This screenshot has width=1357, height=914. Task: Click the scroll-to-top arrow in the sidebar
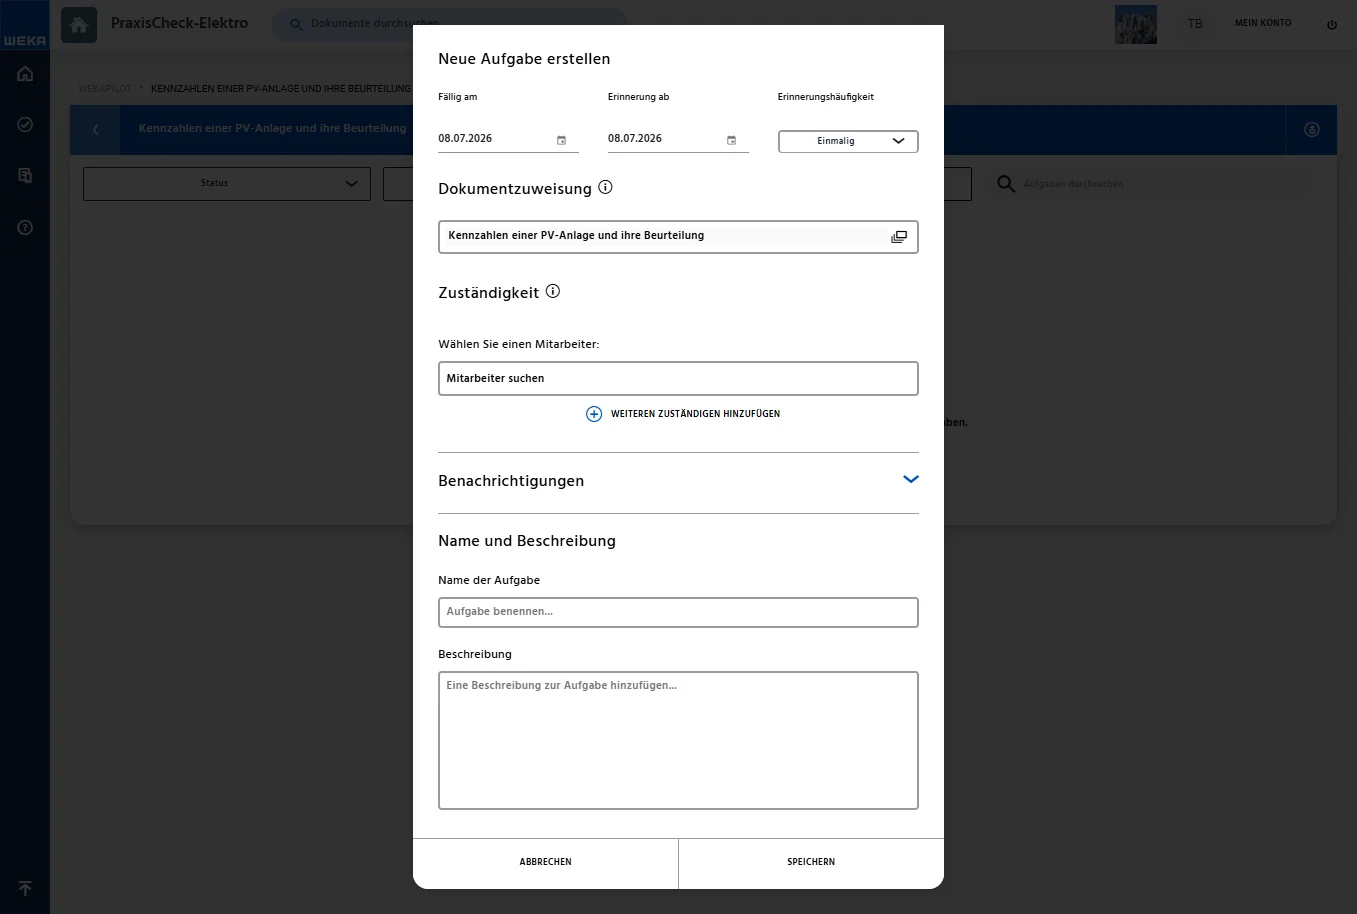pyautogui.click(x=25, y=888)
